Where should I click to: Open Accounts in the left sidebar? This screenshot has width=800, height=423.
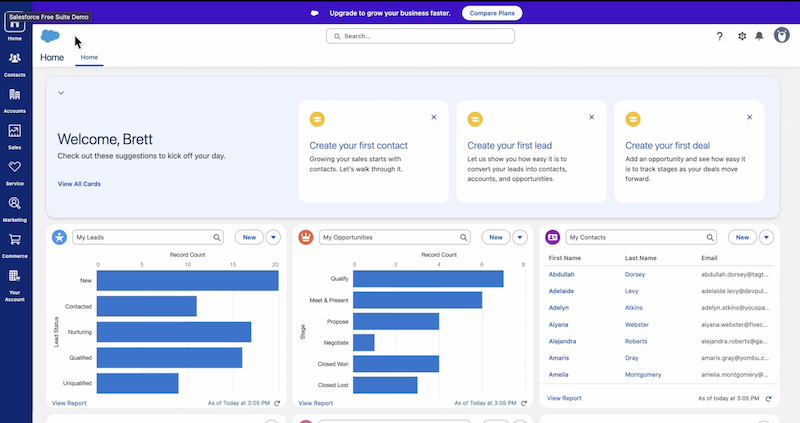click(x=15, y=97)
